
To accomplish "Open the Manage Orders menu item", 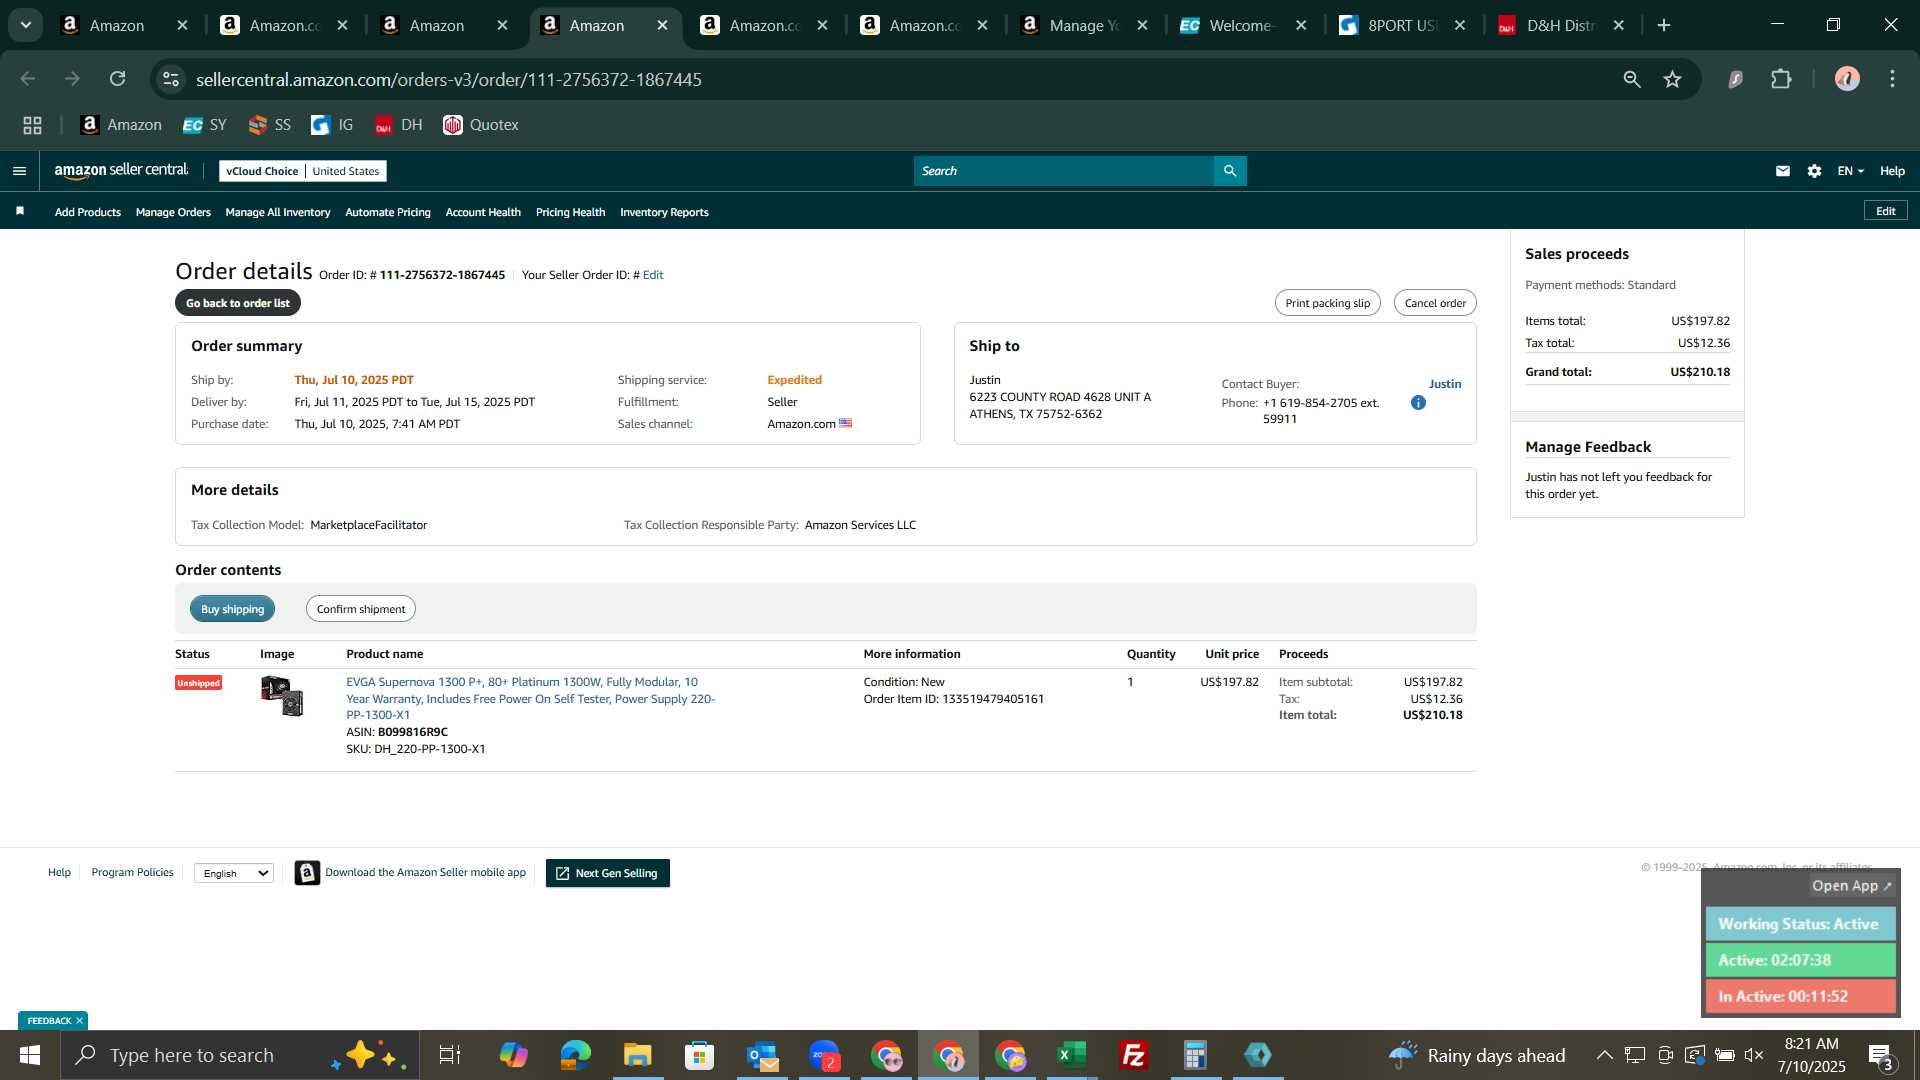I will [173, 212].
